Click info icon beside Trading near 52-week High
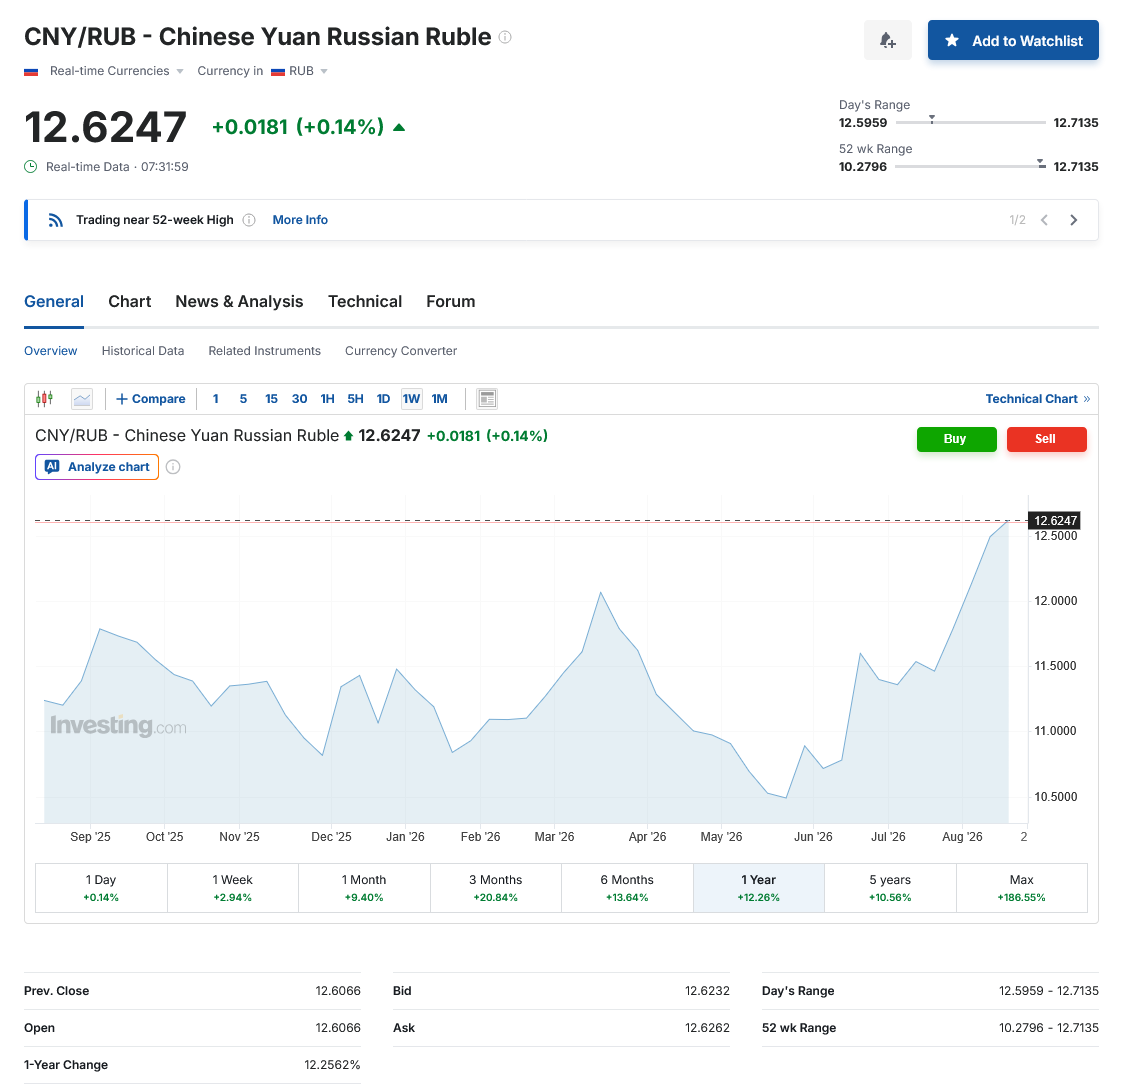The width and height of the screenshot is (1122, 1090). [x=249, y=220]
